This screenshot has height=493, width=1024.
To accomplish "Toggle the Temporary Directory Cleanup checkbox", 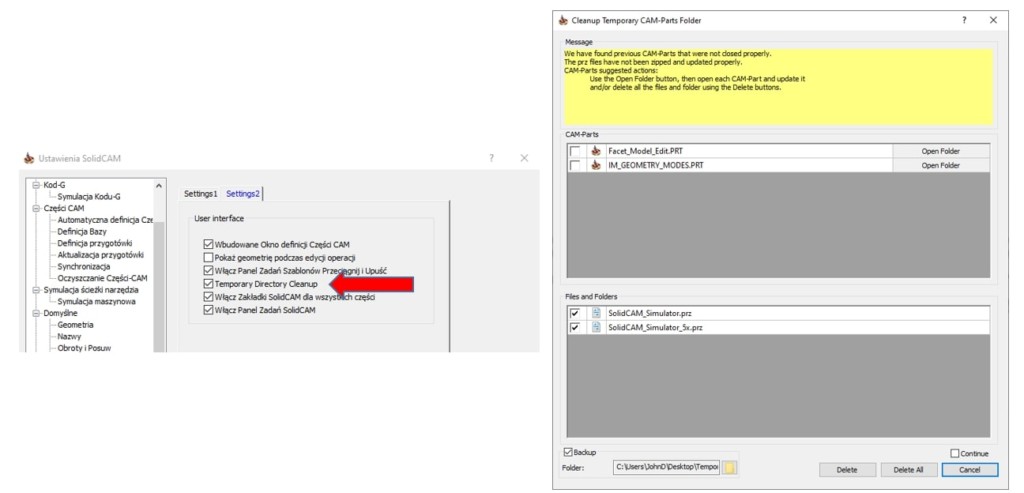I will click(208, 284).
